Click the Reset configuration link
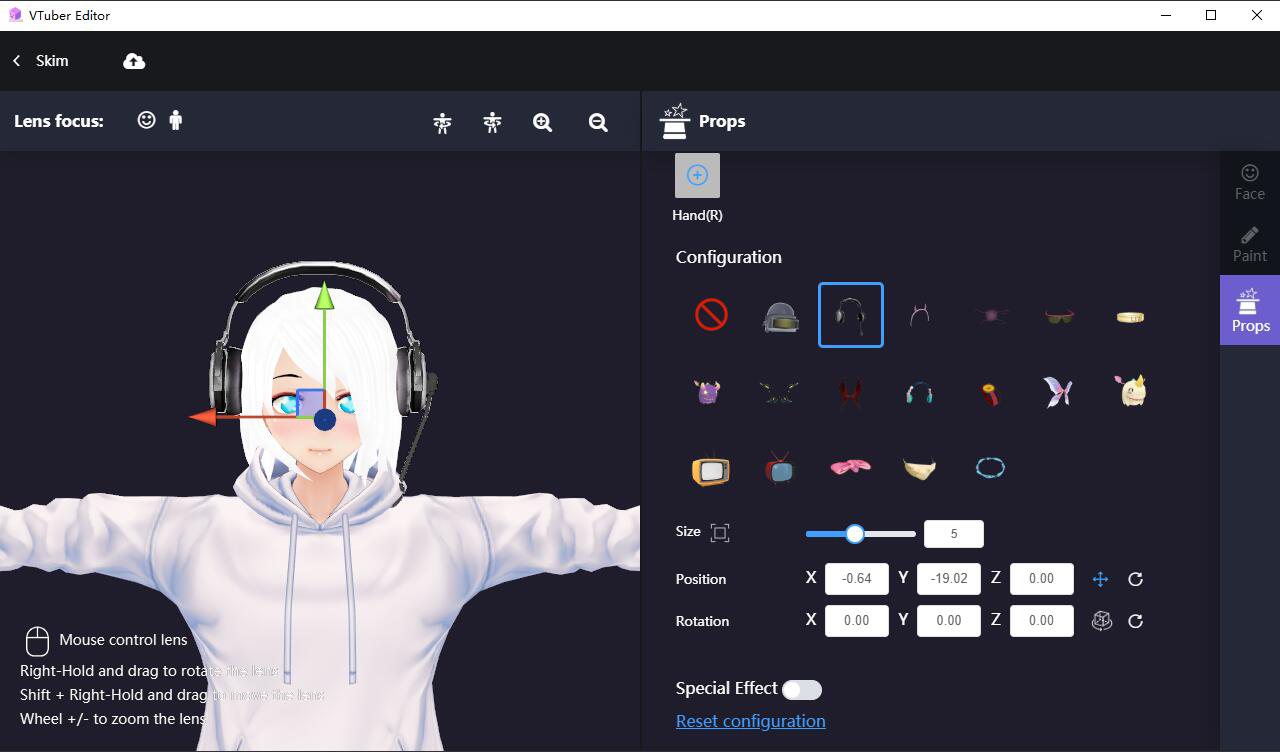This screenshot has height=752, width=1280. (751, 721)
